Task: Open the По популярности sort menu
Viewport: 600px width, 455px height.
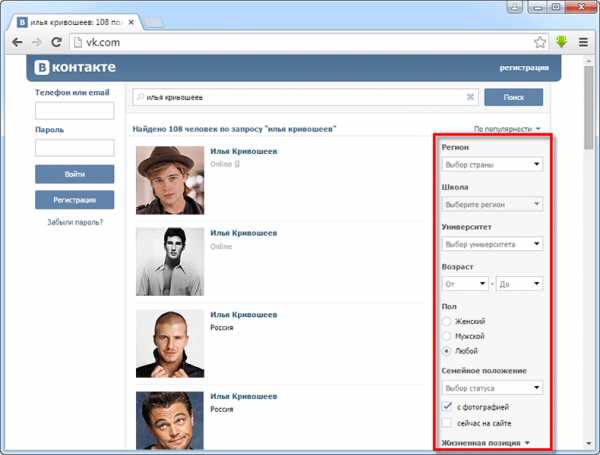Action: [x=507, y=129]
